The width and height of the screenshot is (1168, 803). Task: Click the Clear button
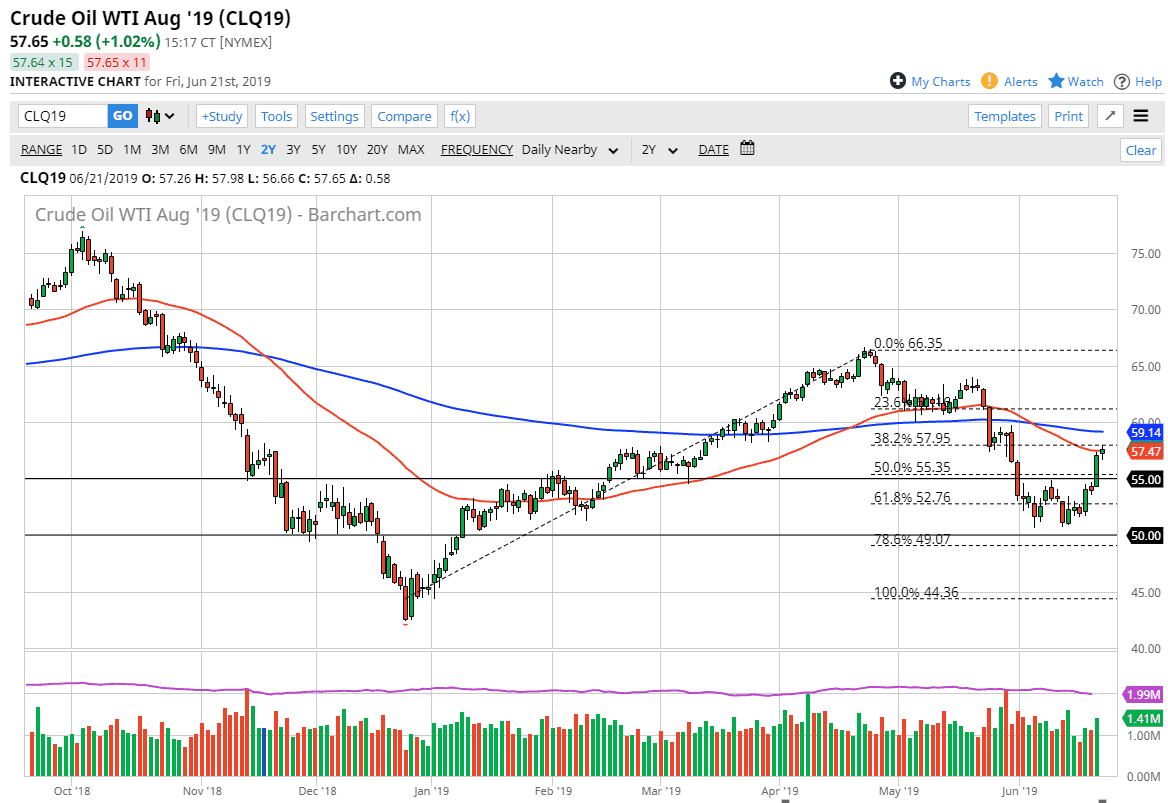pos(1140,149)
